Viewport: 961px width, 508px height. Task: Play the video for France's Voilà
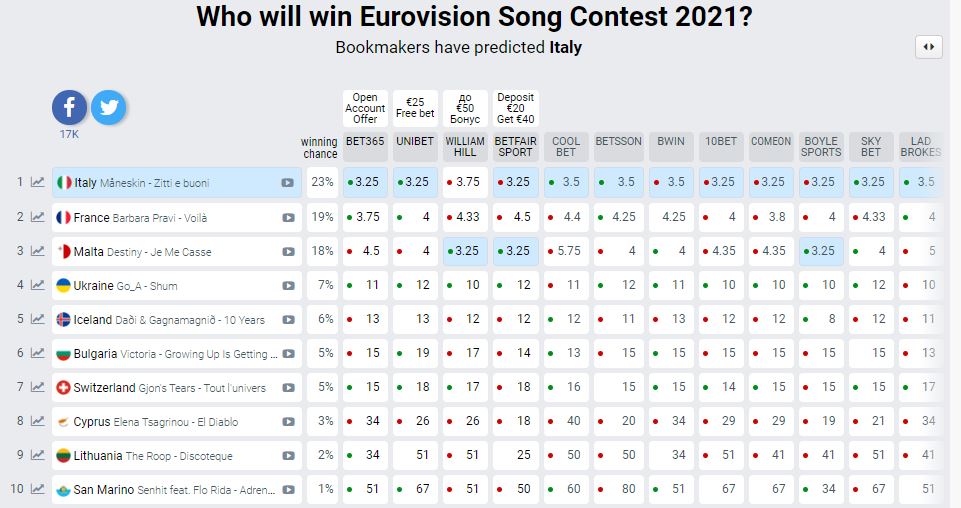pos(288,218)
